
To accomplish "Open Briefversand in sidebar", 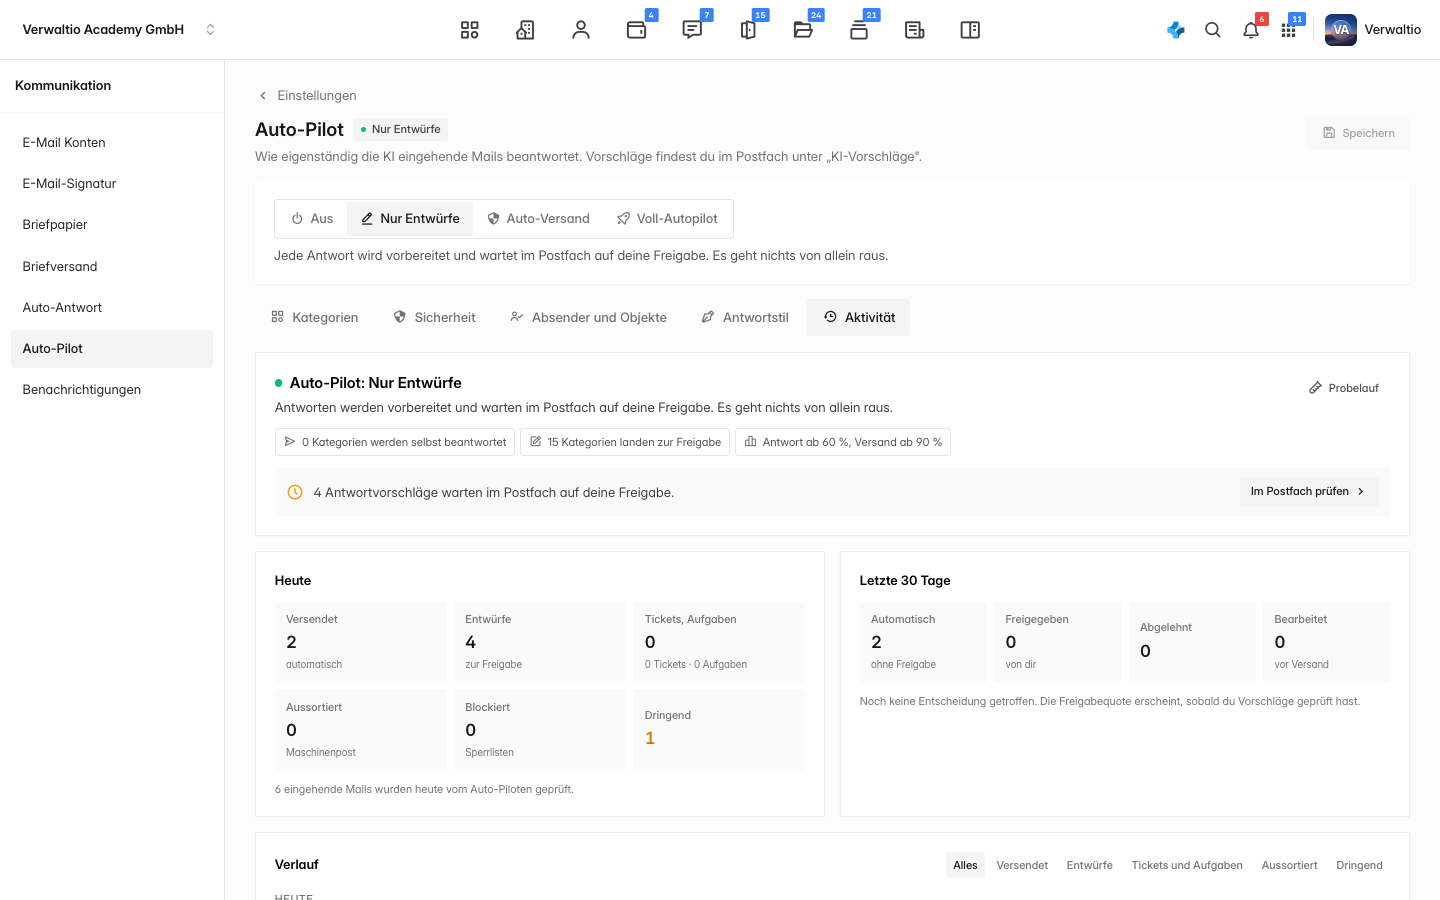I will 112,266.
